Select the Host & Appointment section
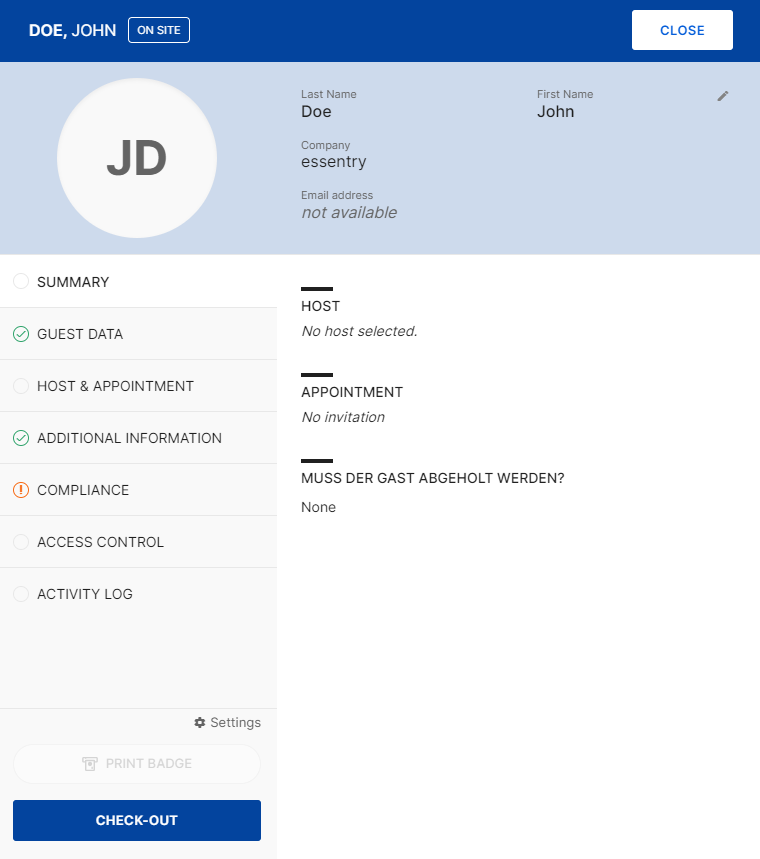The width and height of the screenshot is (760, 859). (138, 386)
